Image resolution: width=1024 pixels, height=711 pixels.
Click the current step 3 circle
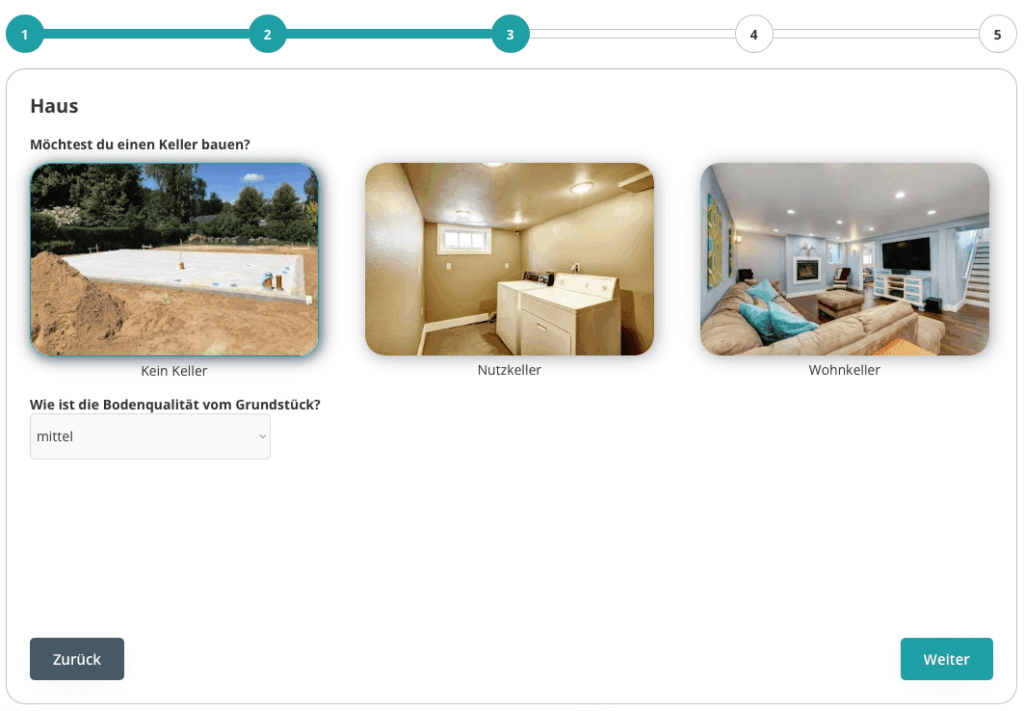click(510, 34)
